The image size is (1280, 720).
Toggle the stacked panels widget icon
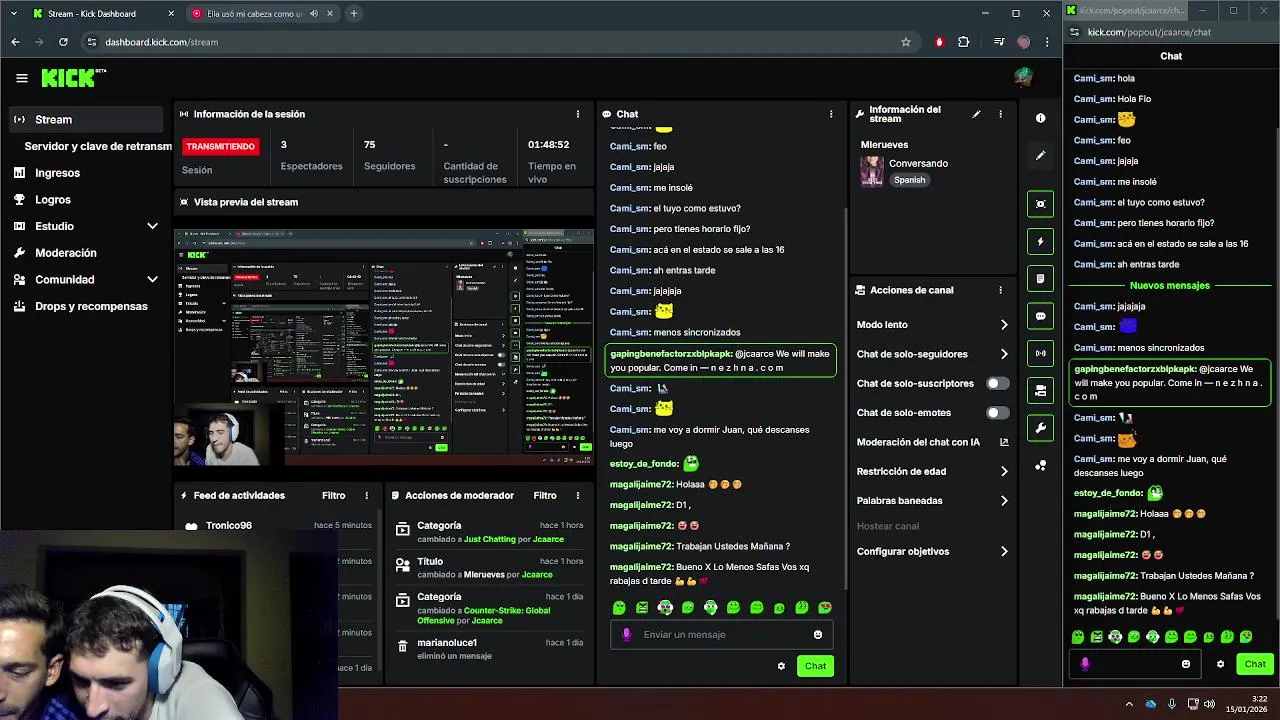[x=1040, y=390]
